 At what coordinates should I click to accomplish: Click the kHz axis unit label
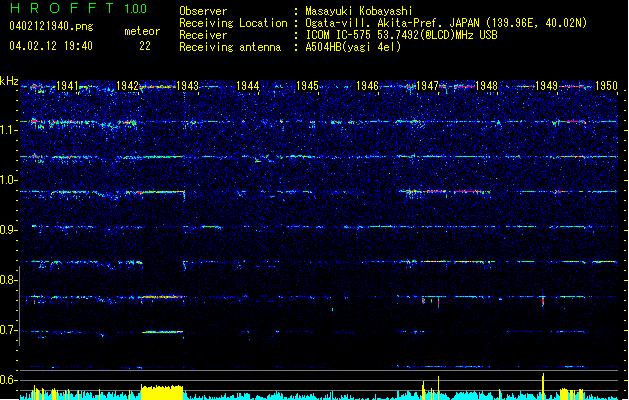click(9, 81)
